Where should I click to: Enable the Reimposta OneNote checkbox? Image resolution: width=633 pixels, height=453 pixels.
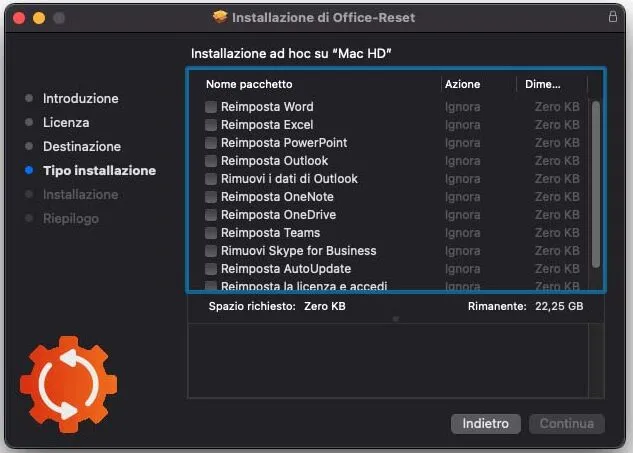tap(211, 197)
